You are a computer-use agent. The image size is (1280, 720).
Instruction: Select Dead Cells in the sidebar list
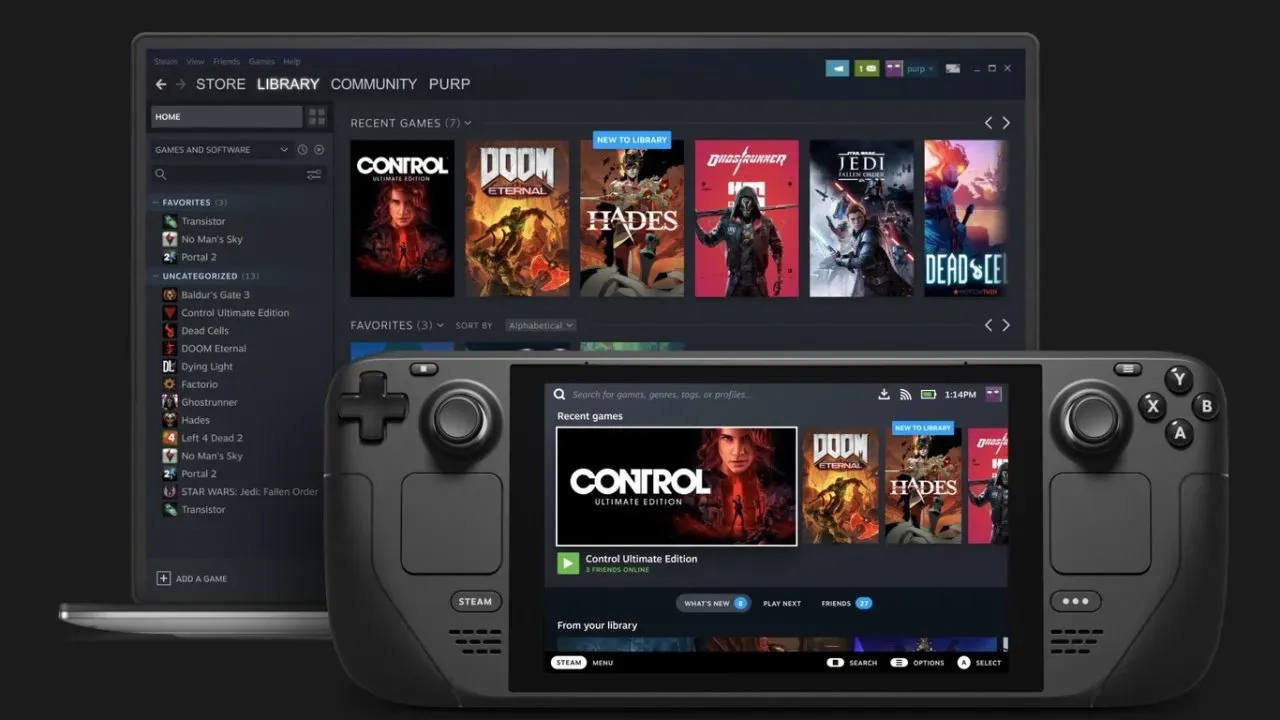pos(196,331)
